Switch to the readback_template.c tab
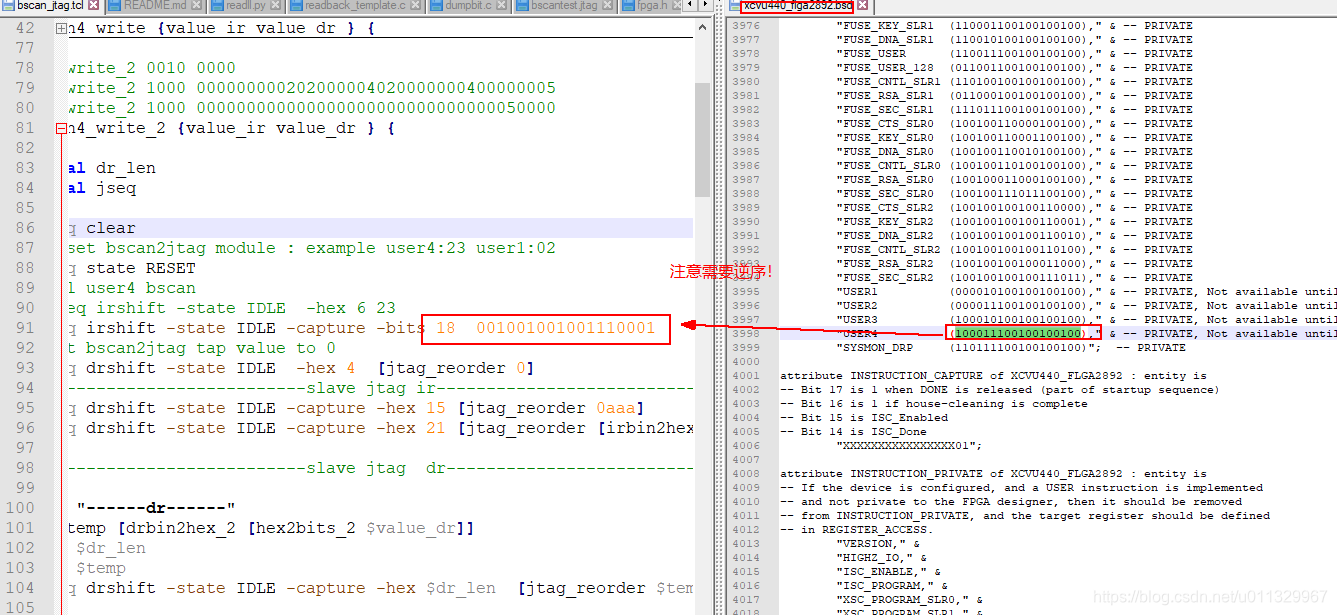Screen dimensions: 1337x615 357,6
